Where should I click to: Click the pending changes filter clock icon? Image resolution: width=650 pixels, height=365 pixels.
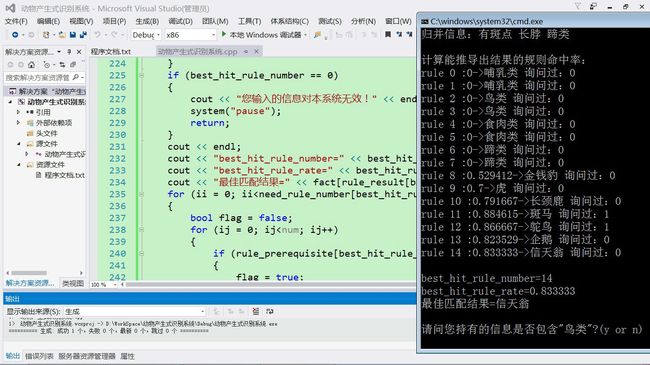tap(46, 65)
